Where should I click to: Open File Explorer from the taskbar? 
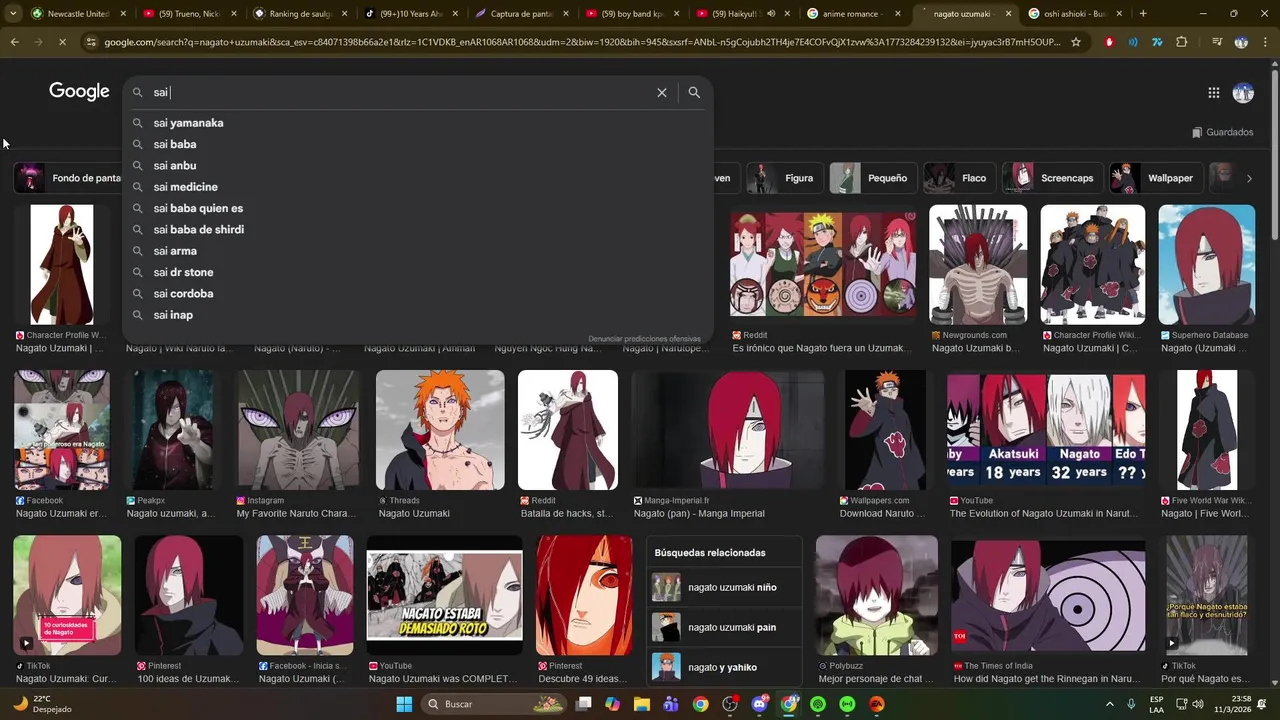(x=642, y=704)
